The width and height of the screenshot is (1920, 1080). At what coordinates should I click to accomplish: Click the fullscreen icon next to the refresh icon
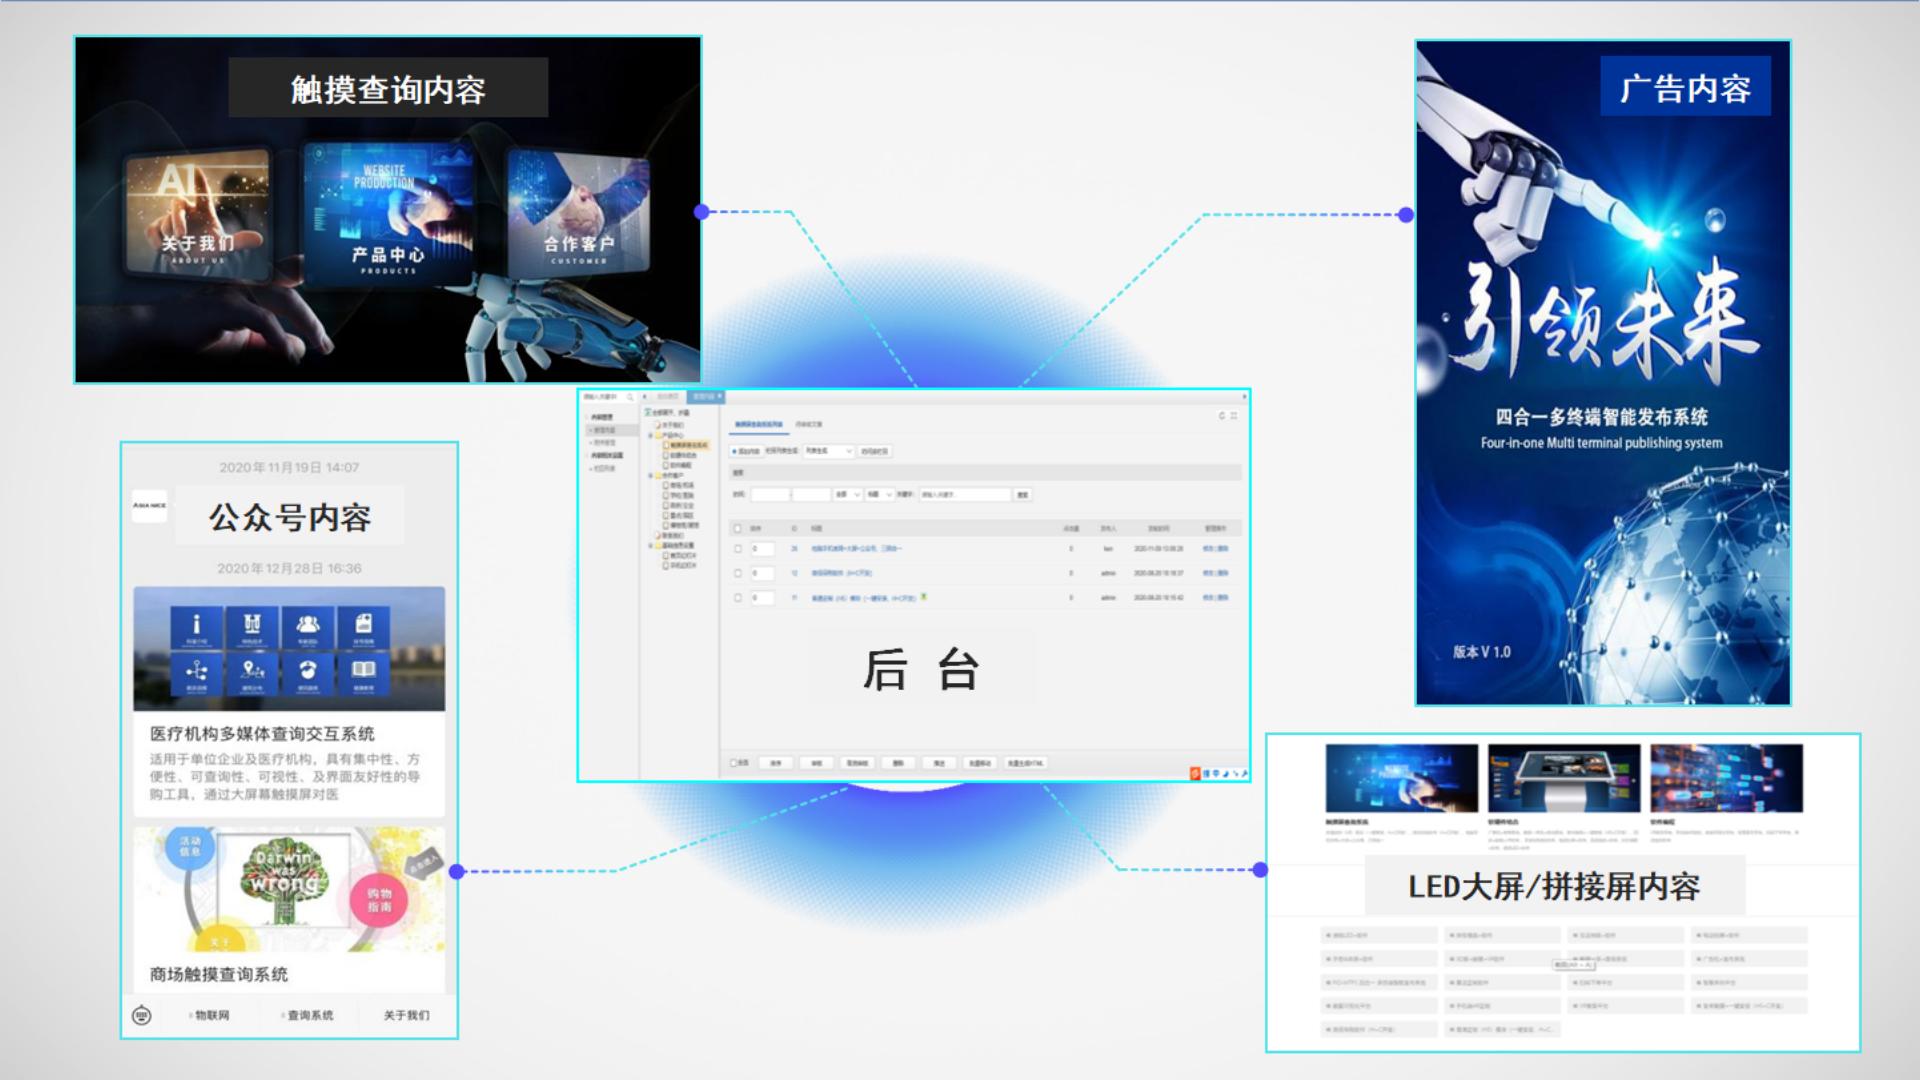(1235, 415)
